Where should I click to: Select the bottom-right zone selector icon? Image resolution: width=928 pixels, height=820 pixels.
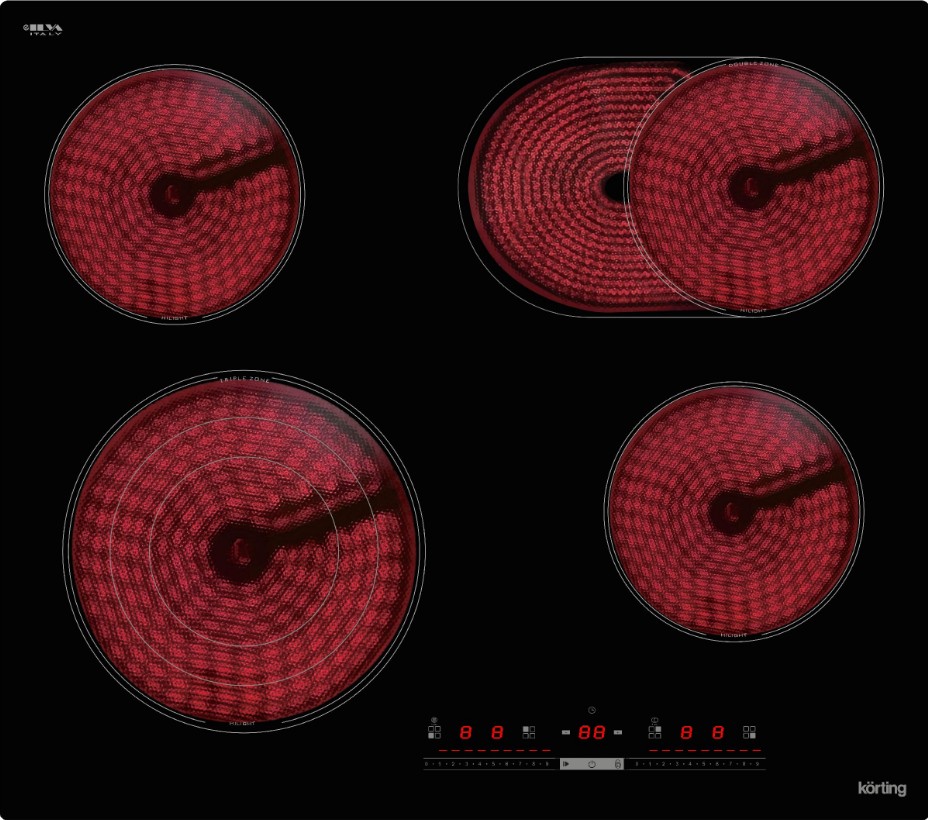pyautogui.click(x=749, y=732)
